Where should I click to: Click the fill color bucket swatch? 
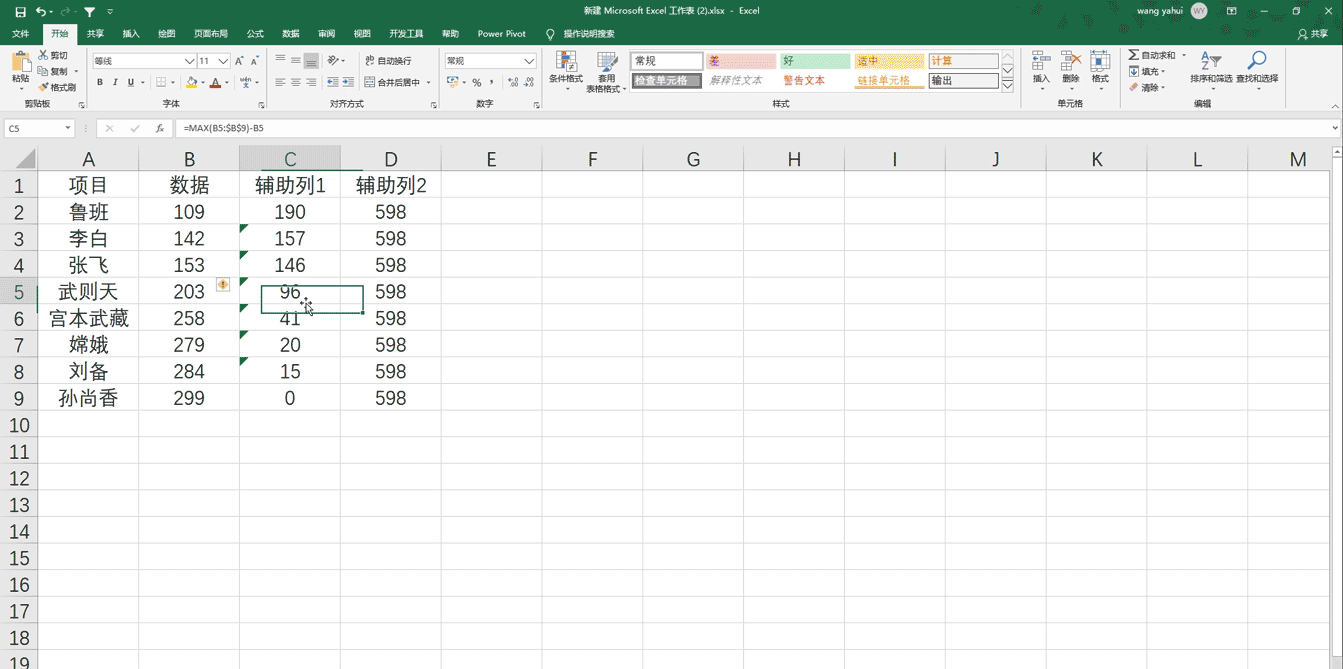pos(192,82)
